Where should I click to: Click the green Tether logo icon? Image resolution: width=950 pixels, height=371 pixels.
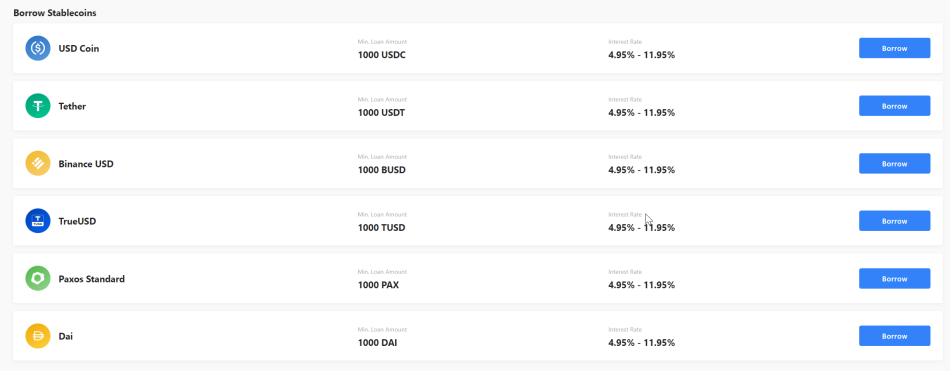pyautogui.click(x=38, y=105)
